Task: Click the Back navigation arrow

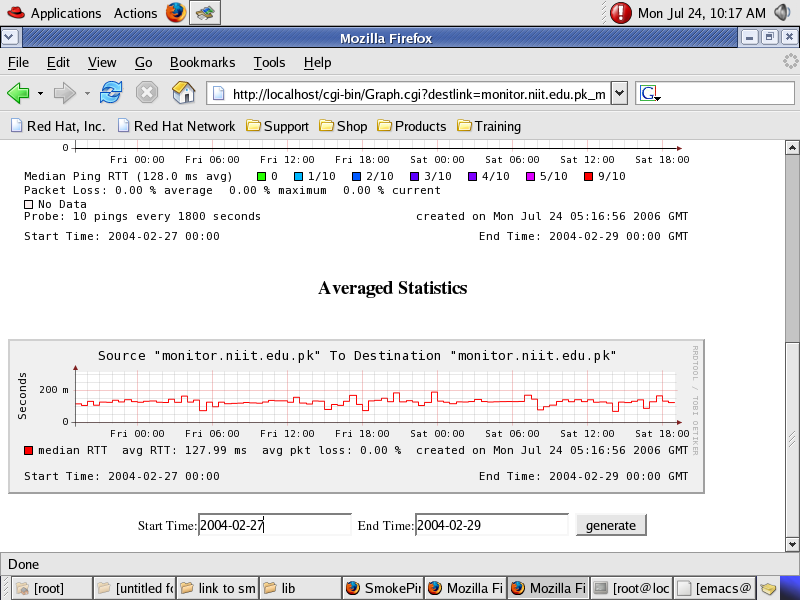Action: [x=18, y=93]
